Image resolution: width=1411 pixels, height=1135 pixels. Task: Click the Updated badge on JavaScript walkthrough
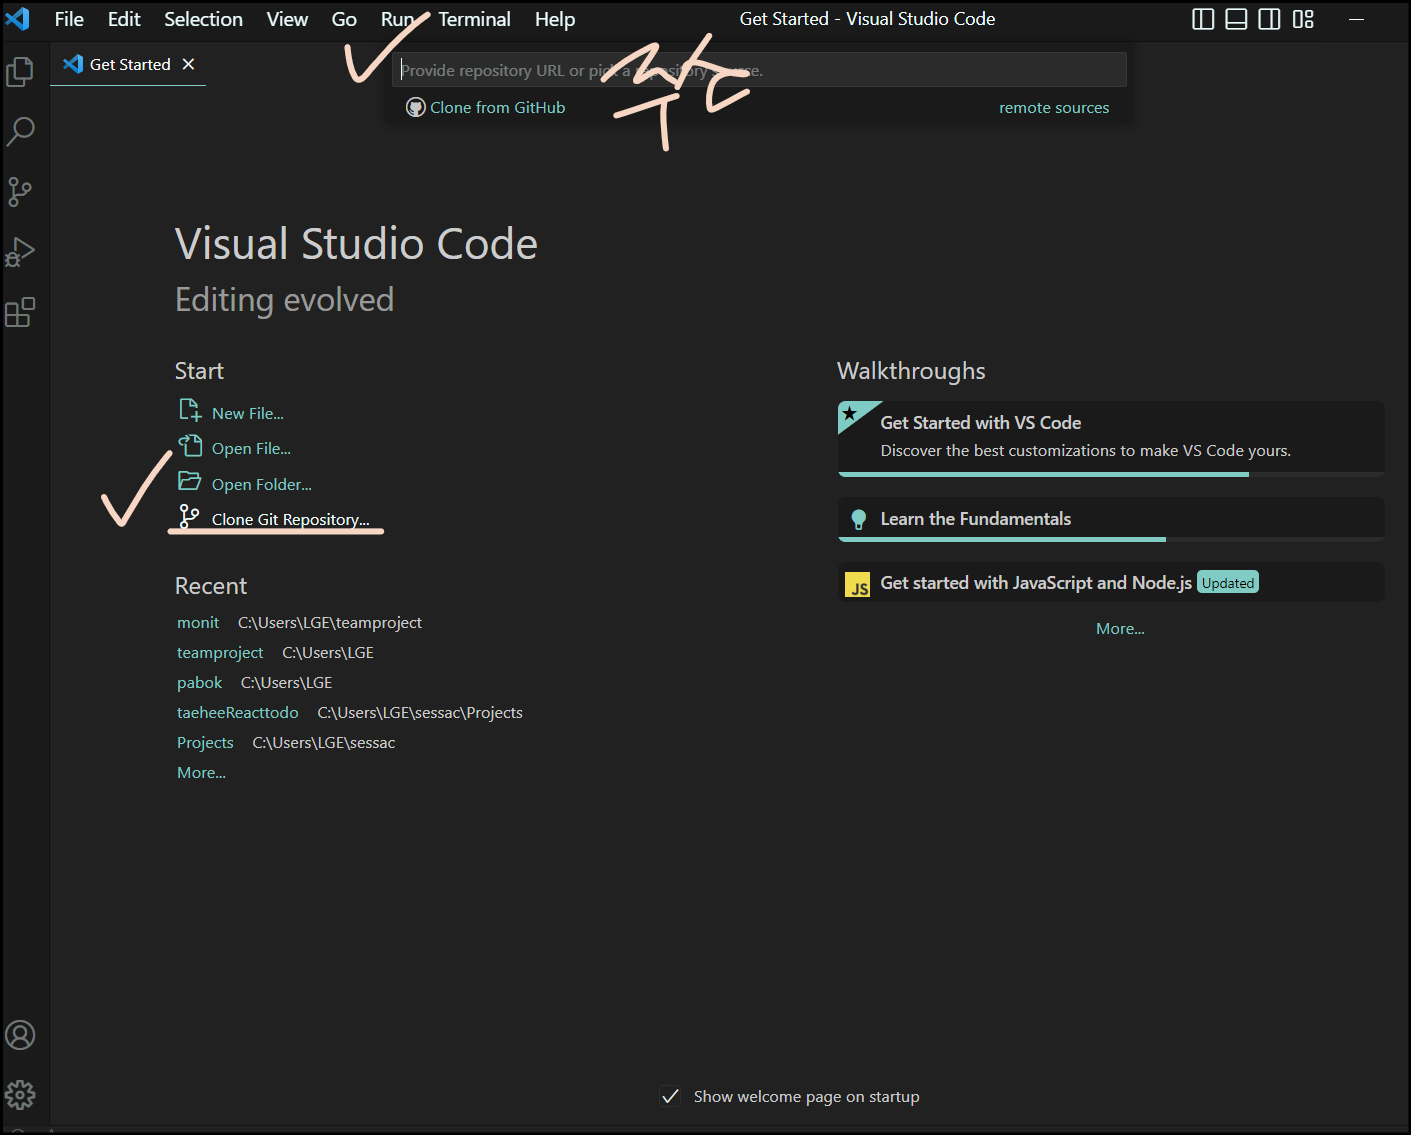click(x=1228, y=583)
